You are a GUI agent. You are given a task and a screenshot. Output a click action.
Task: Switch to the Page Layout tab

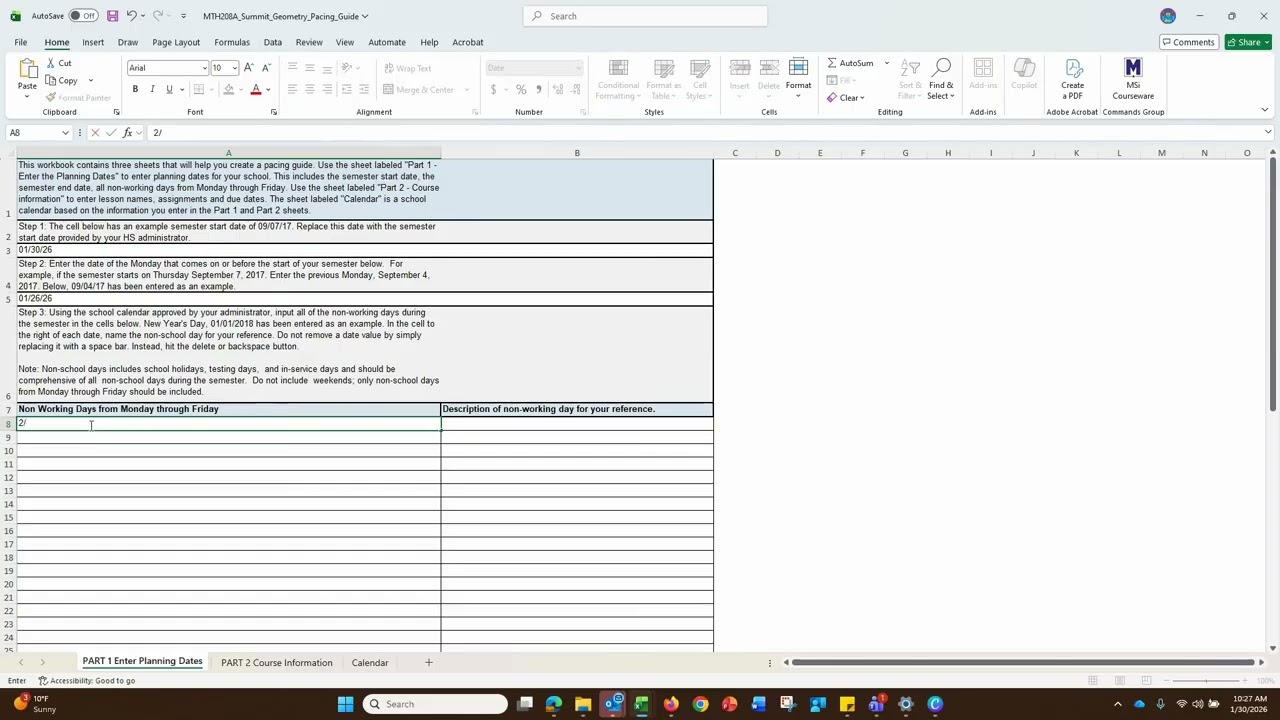(176, 42)
